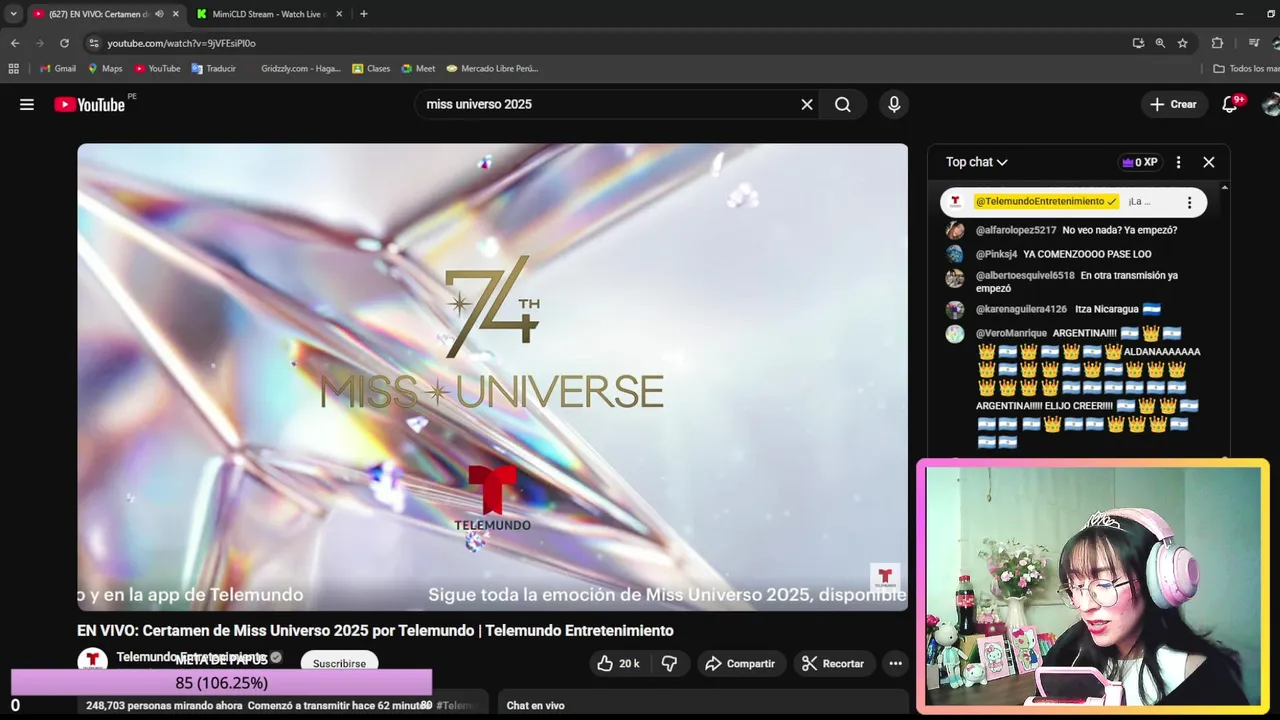Clip the video with Recortar
The width and height of the screenshot is (1280, 720).
click(833, 663)
